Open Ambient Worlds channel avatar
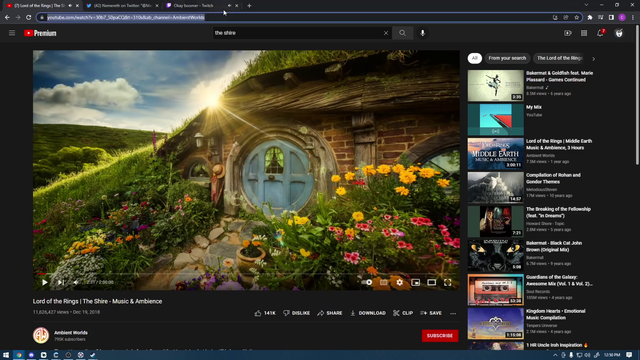Viewport: 640px width, 360px height. click(41, 336)
